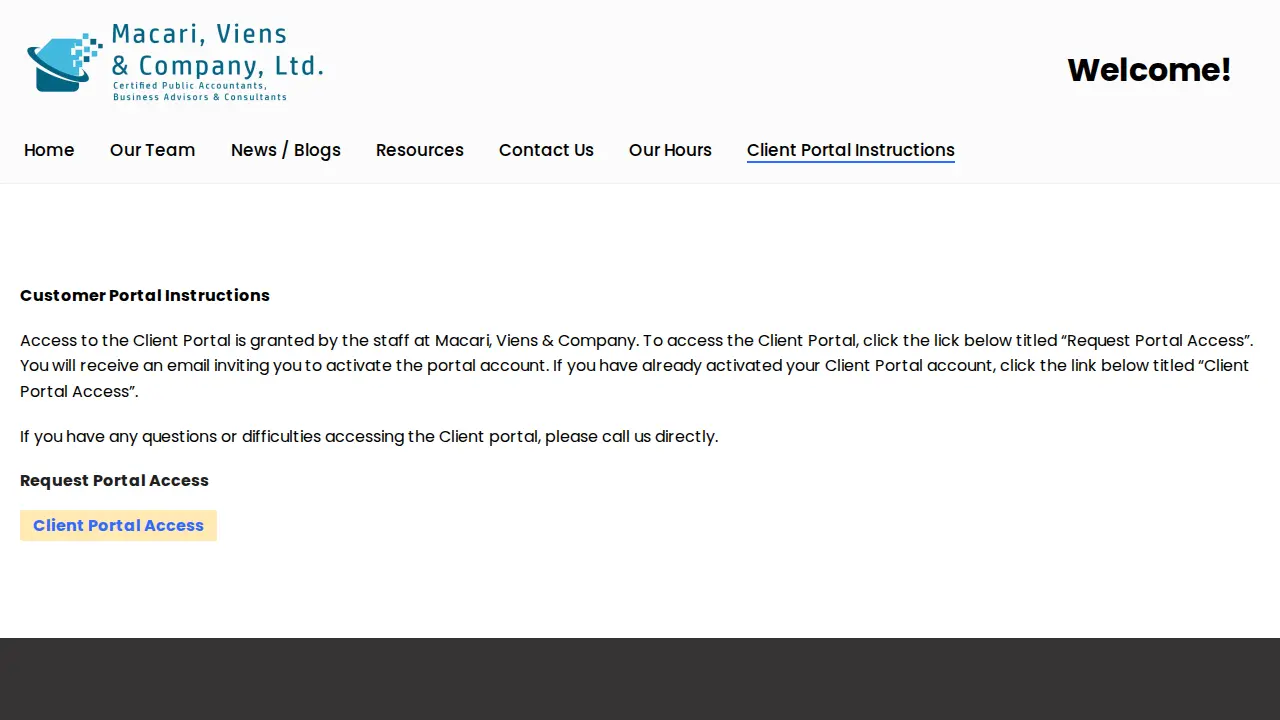Select the Resources menu item
This screenshot has width=1280, height=720.
pyautogui.click(x=420, y=150)
